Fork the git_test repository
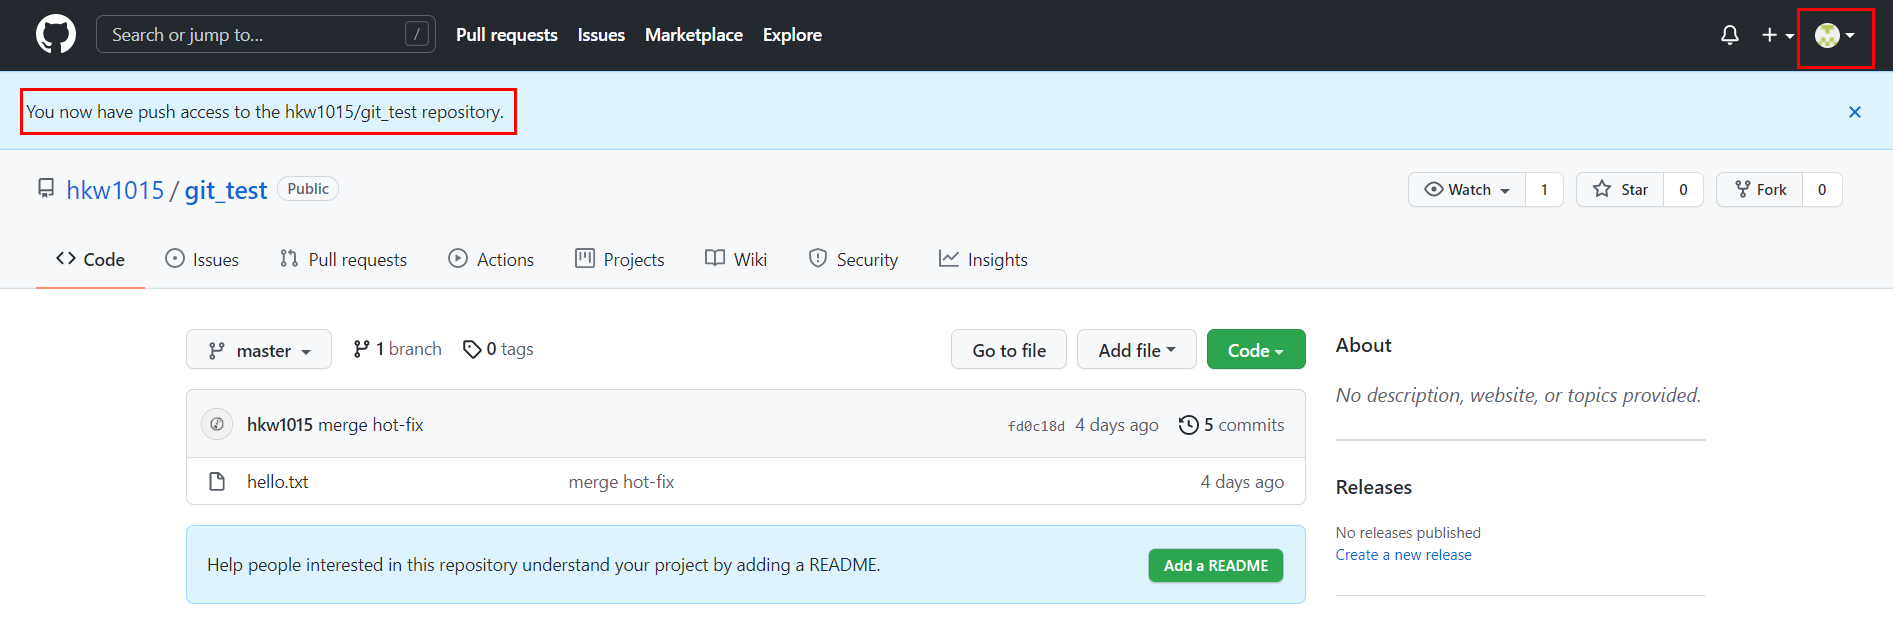The width and height of the screenshot is (1893, 619). 1760,190
